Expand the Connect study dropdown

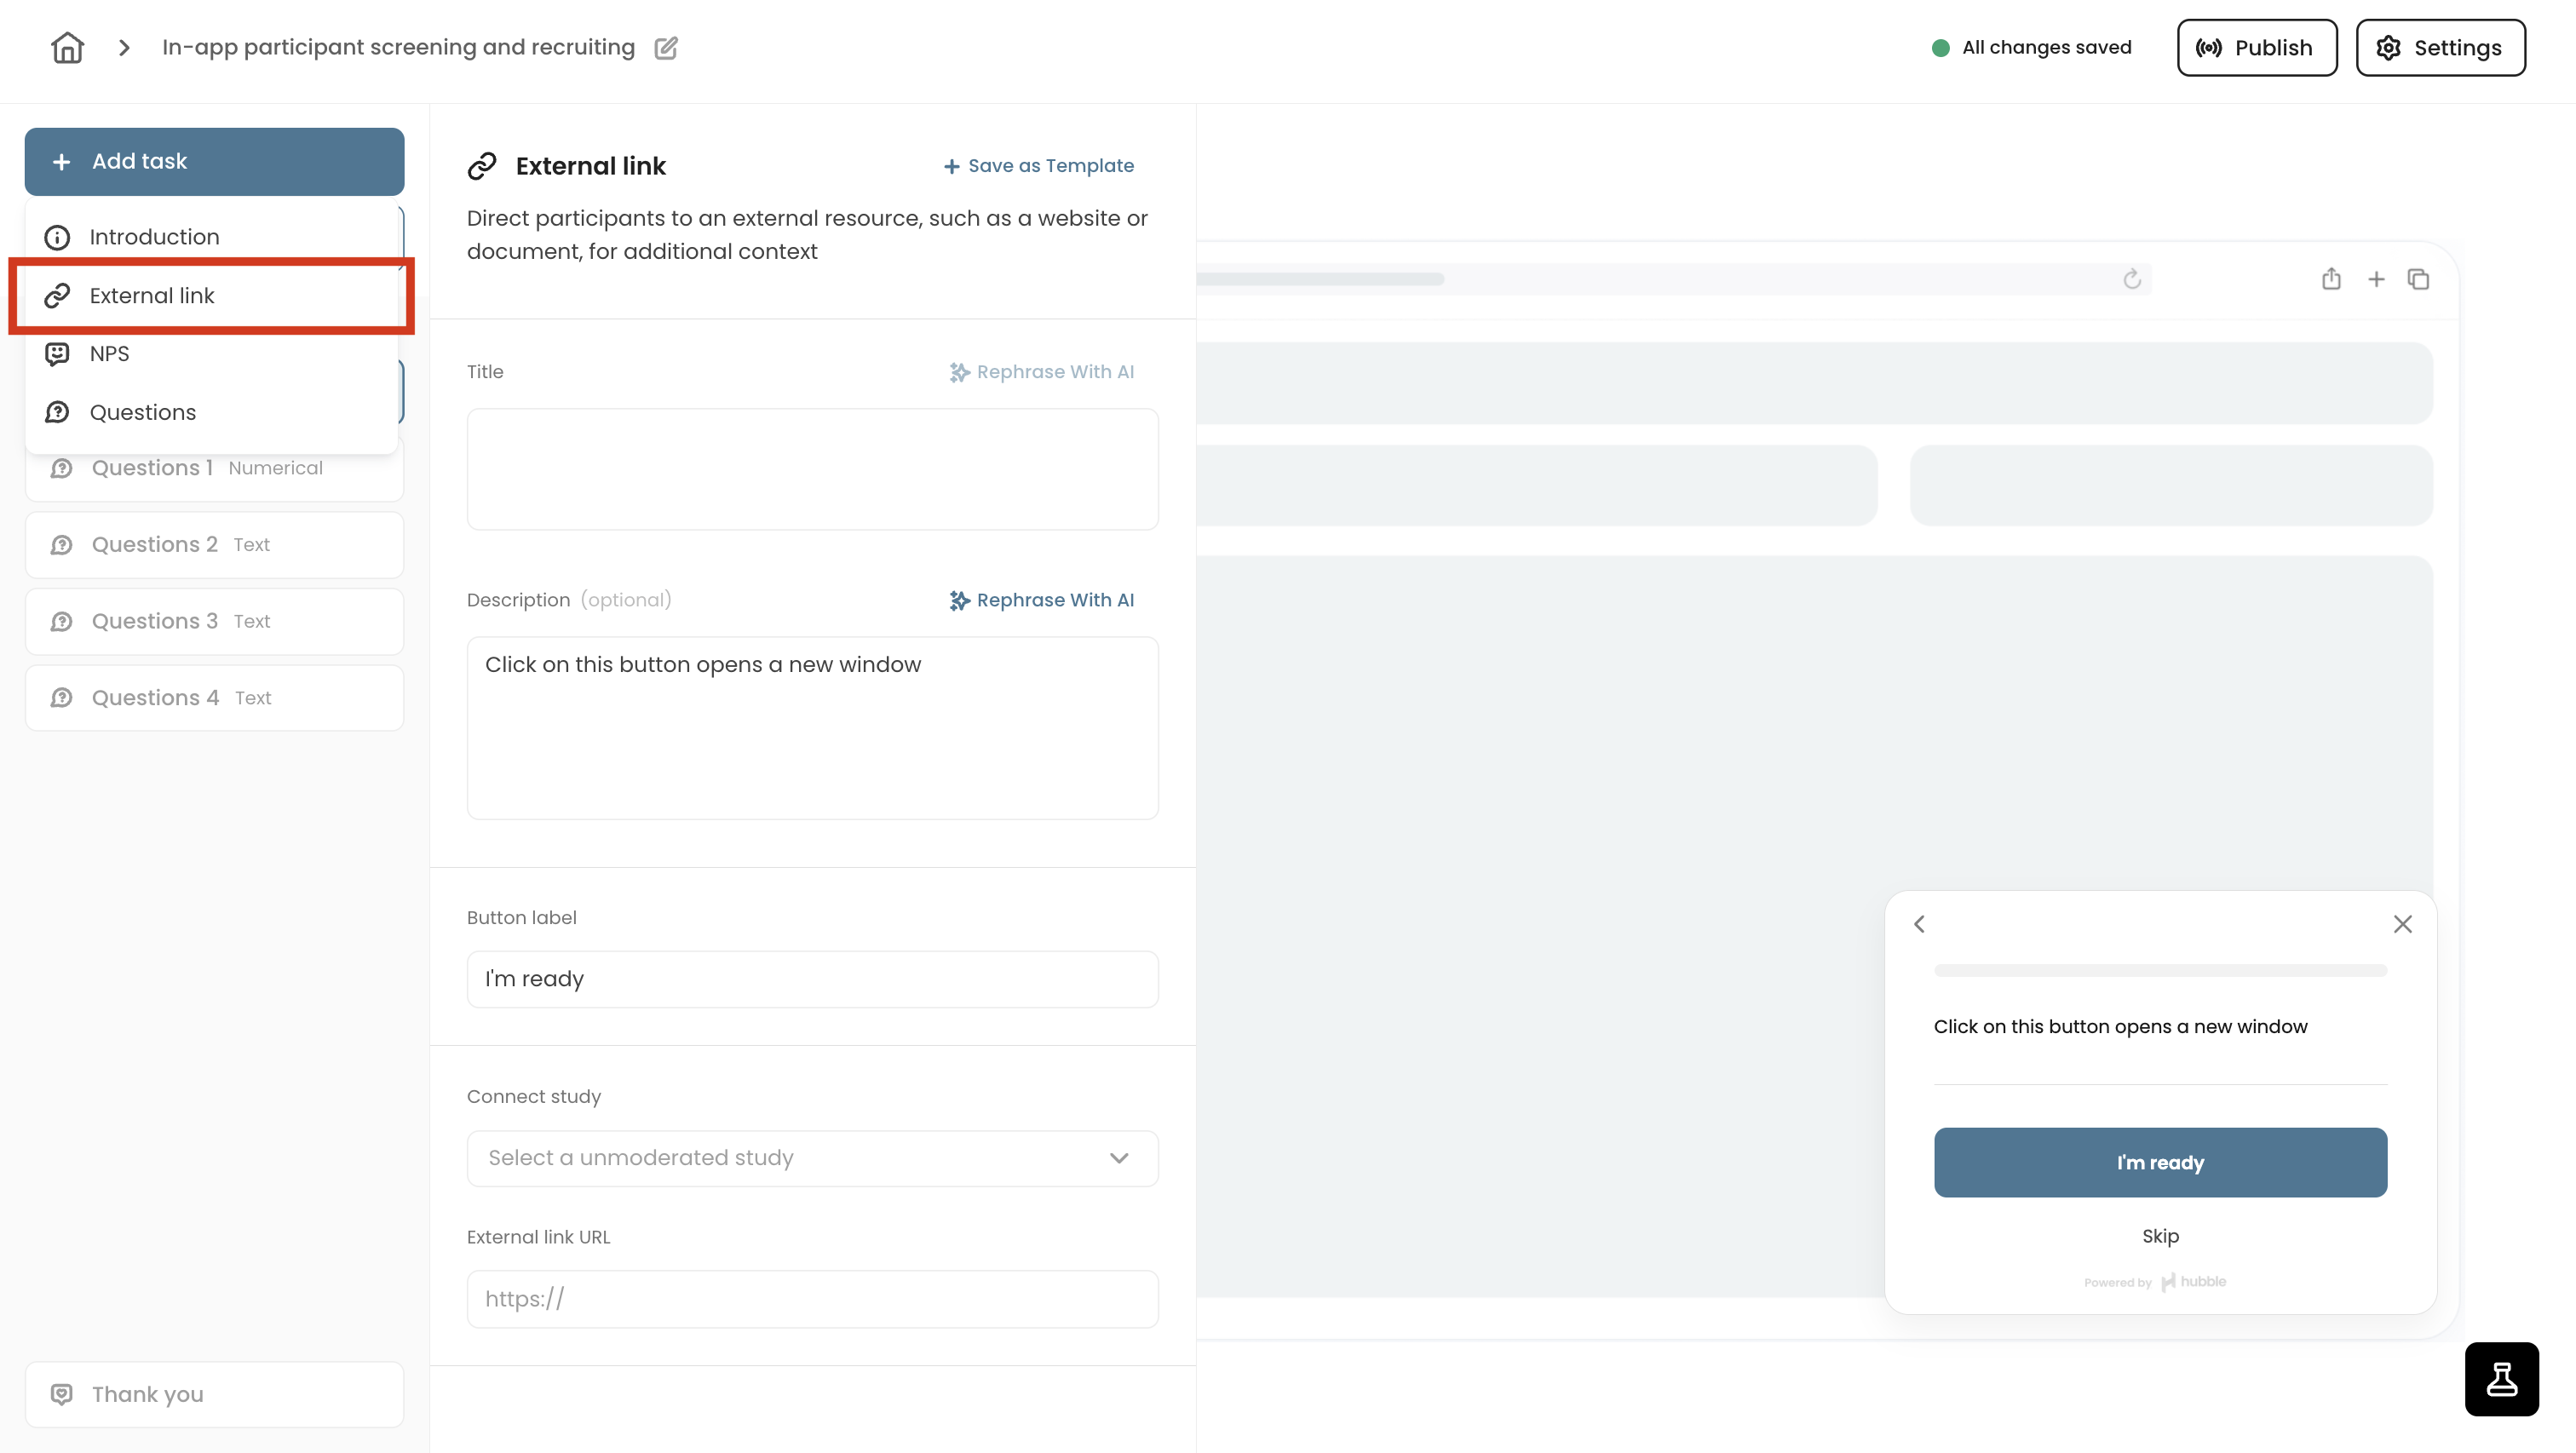click(x=812, y=1158)
